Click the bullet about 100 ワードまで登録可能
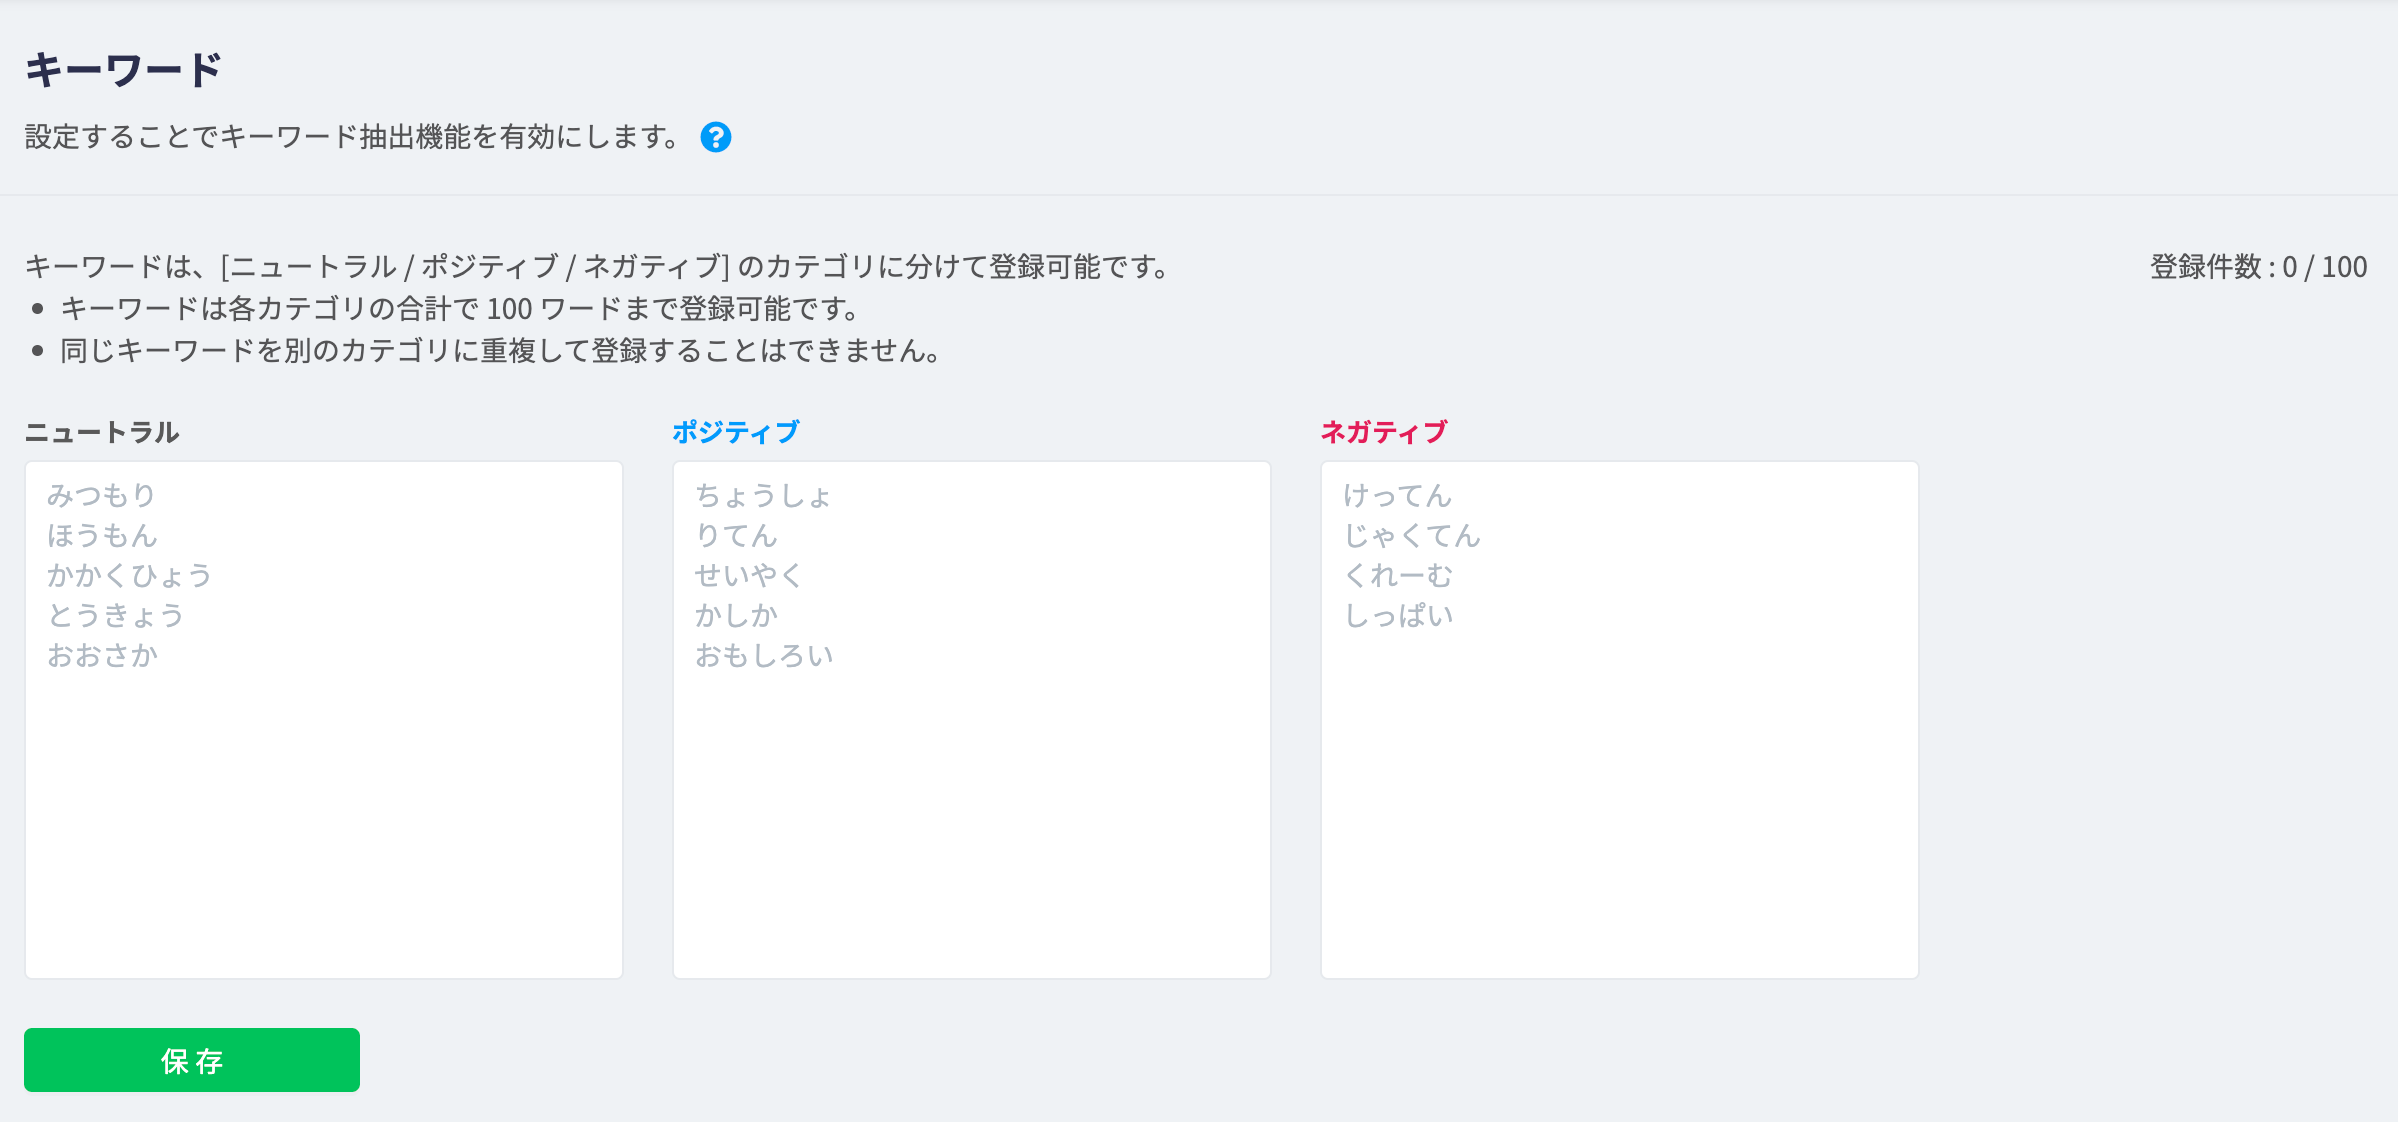This screenshot has height=1122, width=2398. click(461, 309)
